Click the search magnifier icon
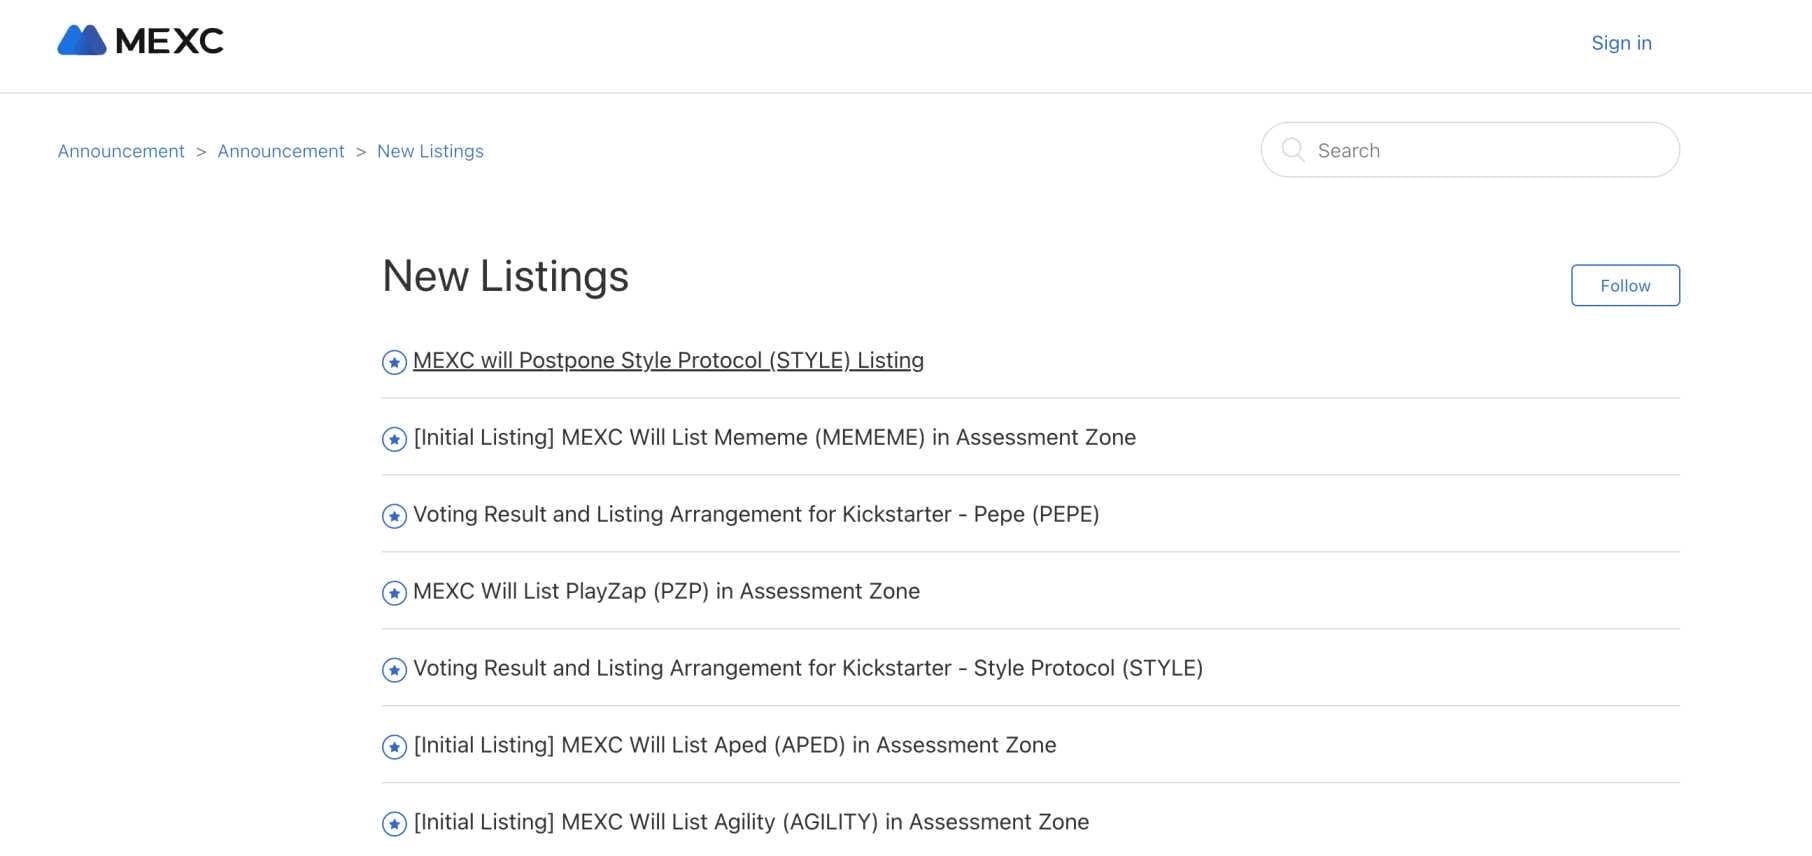Screen dimensions: 1812x856 tap(1292, 150)
